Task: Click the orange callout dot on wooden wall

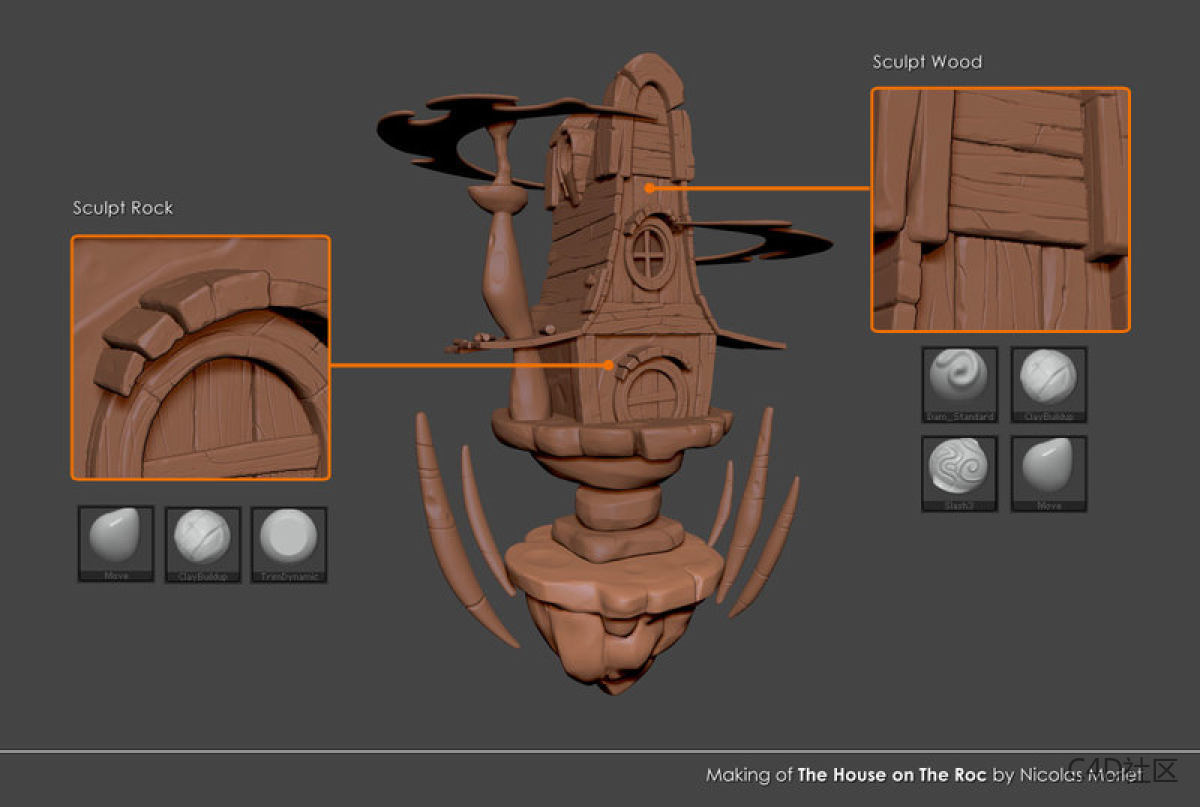Action: (650, 187)
